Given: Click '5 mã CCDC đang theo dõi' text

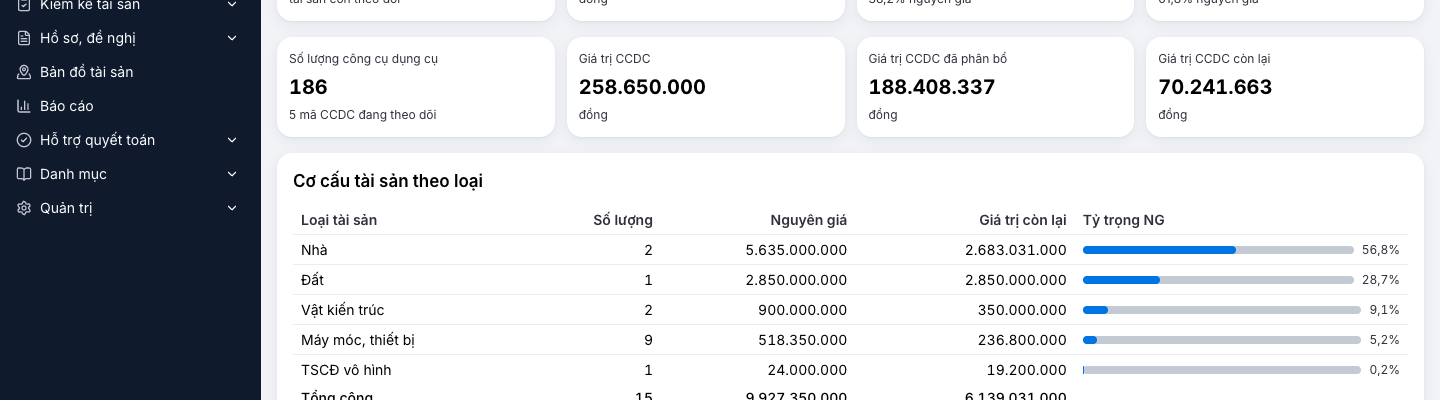Looking at the screenshot, I should (x=362, y=115).
